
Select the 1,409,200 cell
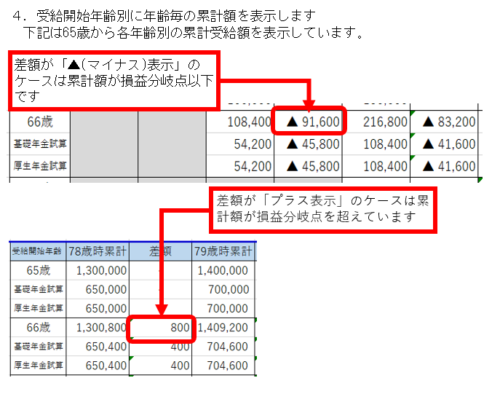(x=223, y=327)
